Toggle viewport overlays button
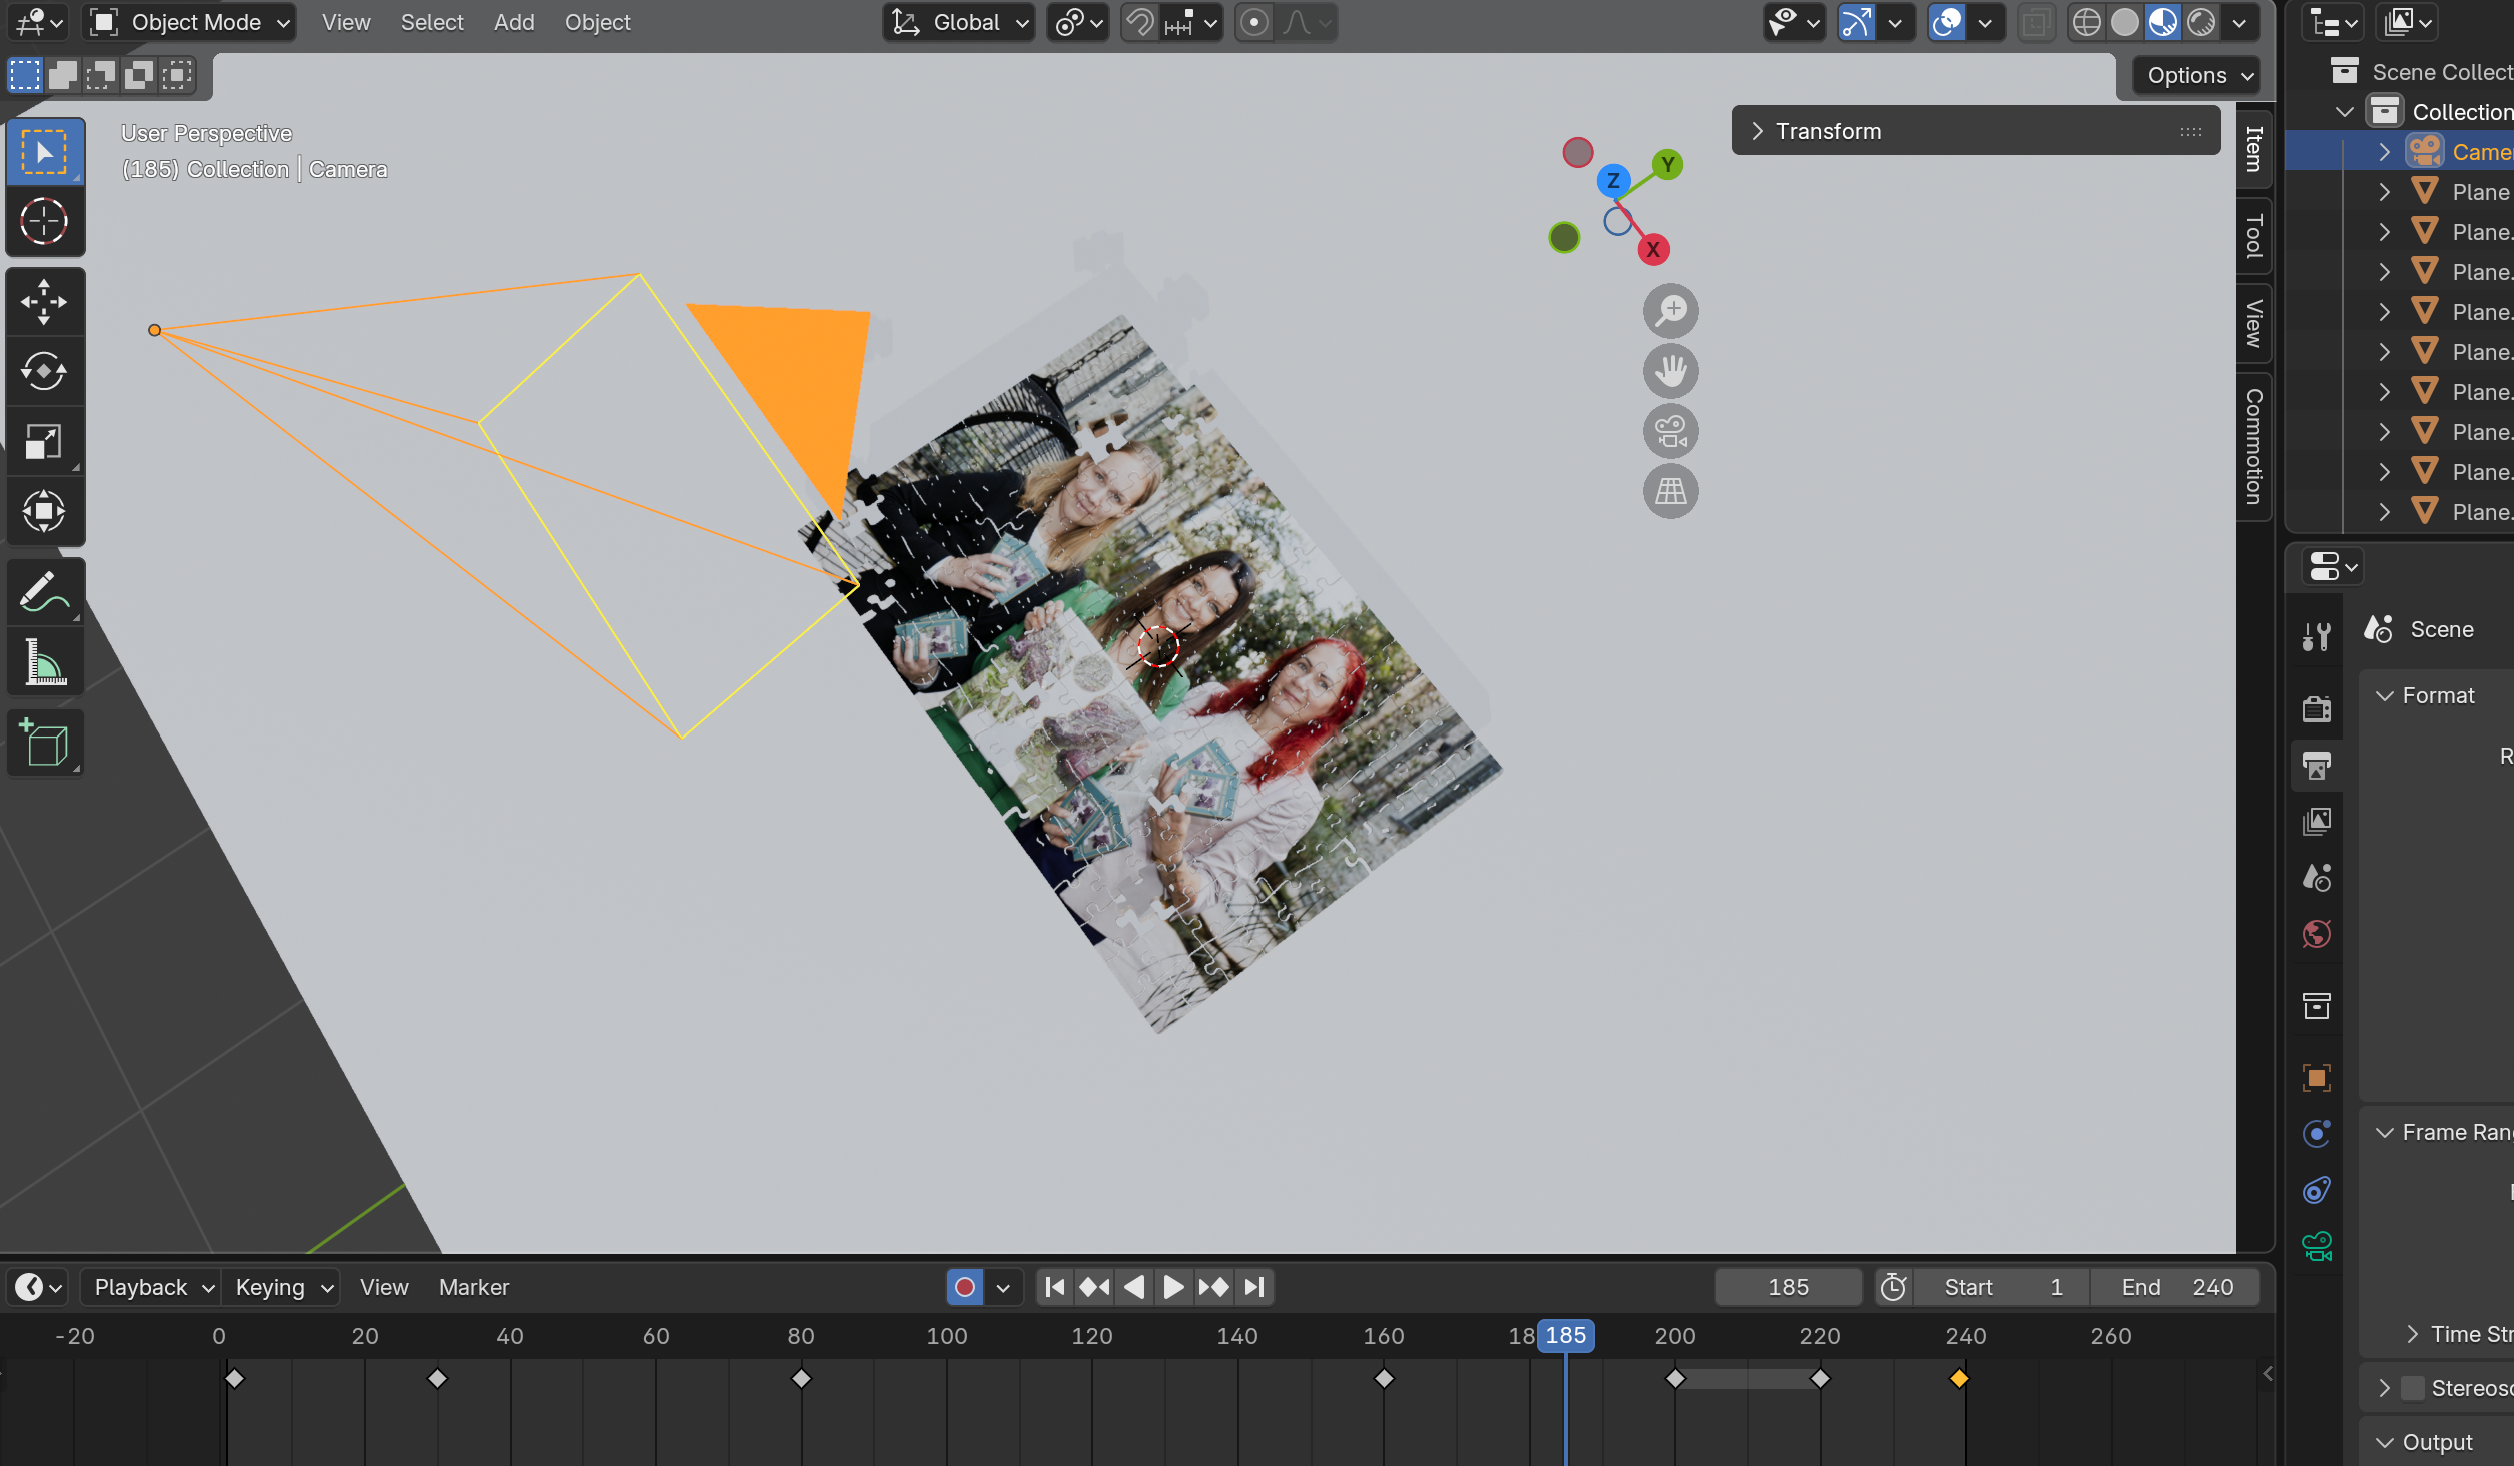The height and width of the screenshot is (1466, 2514). (x=1946, y=22)
